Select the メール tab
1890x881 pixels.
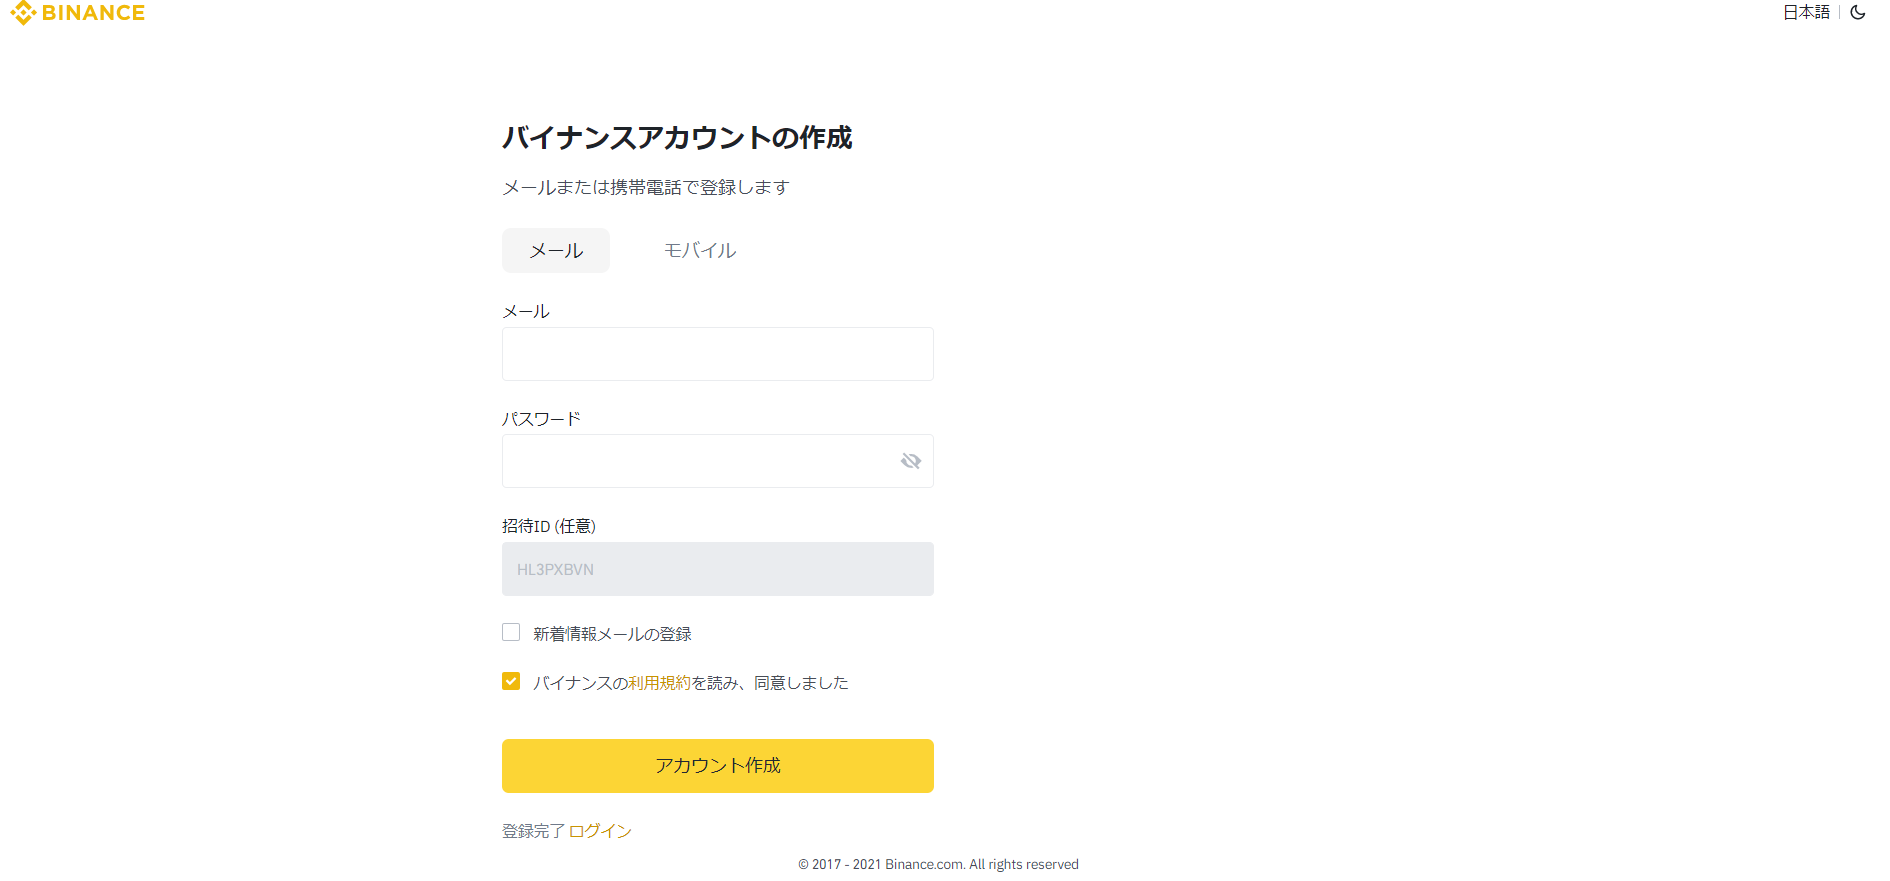pyautogui.click(x=556, y=251)
